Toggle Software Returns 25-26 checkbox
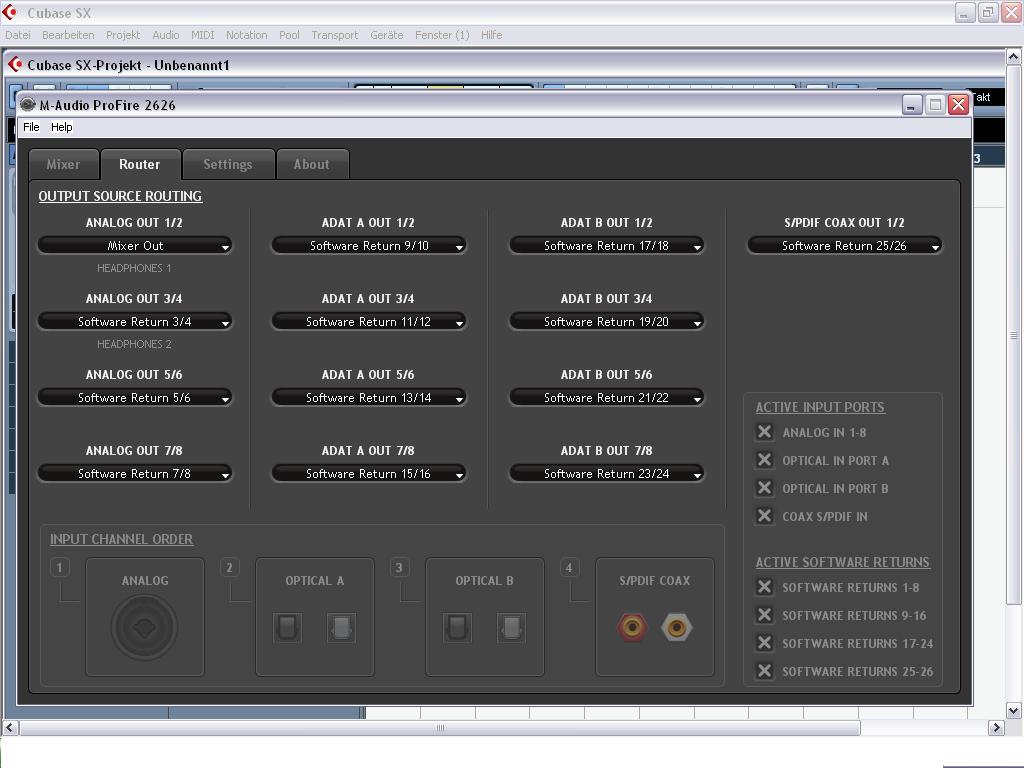 tap(764, 671)
